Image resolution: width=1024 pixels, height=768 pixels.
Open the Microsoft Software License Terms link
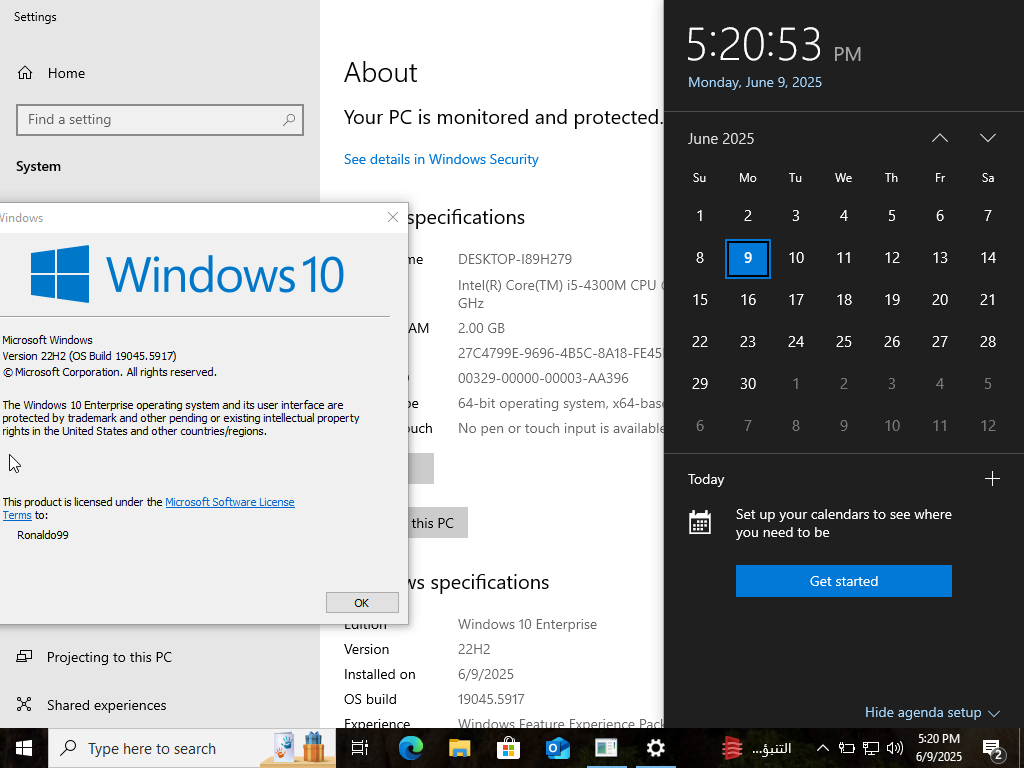click(x=230, y=502)
